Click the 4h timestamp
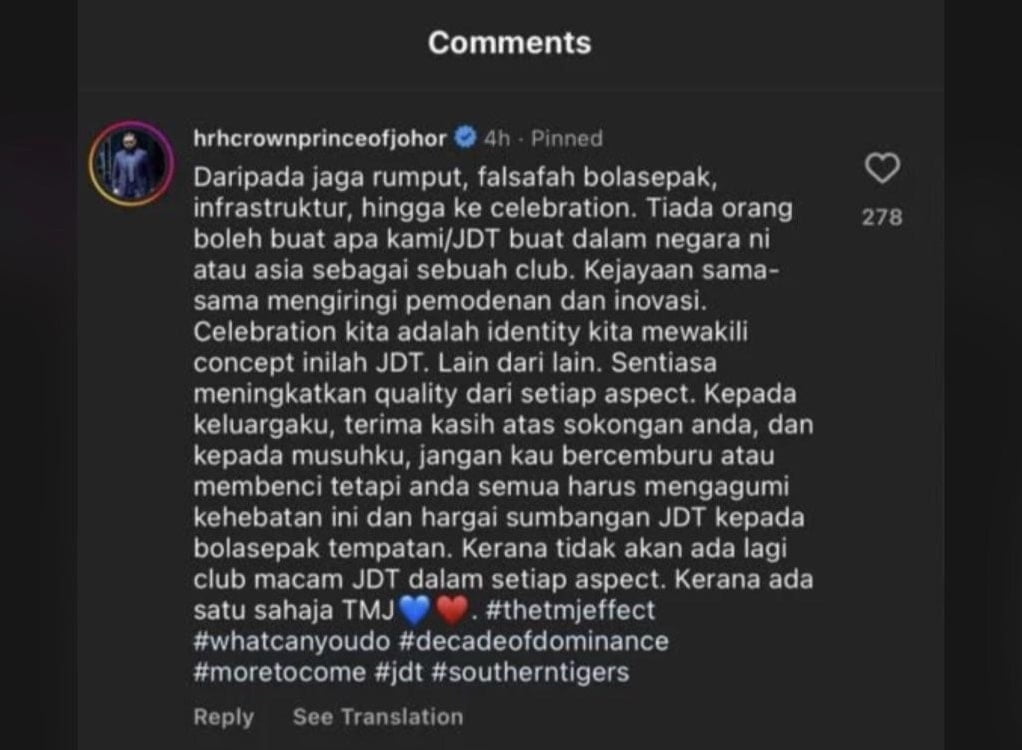Screen dimensions: 1022x750 click(x=497, y=138)
